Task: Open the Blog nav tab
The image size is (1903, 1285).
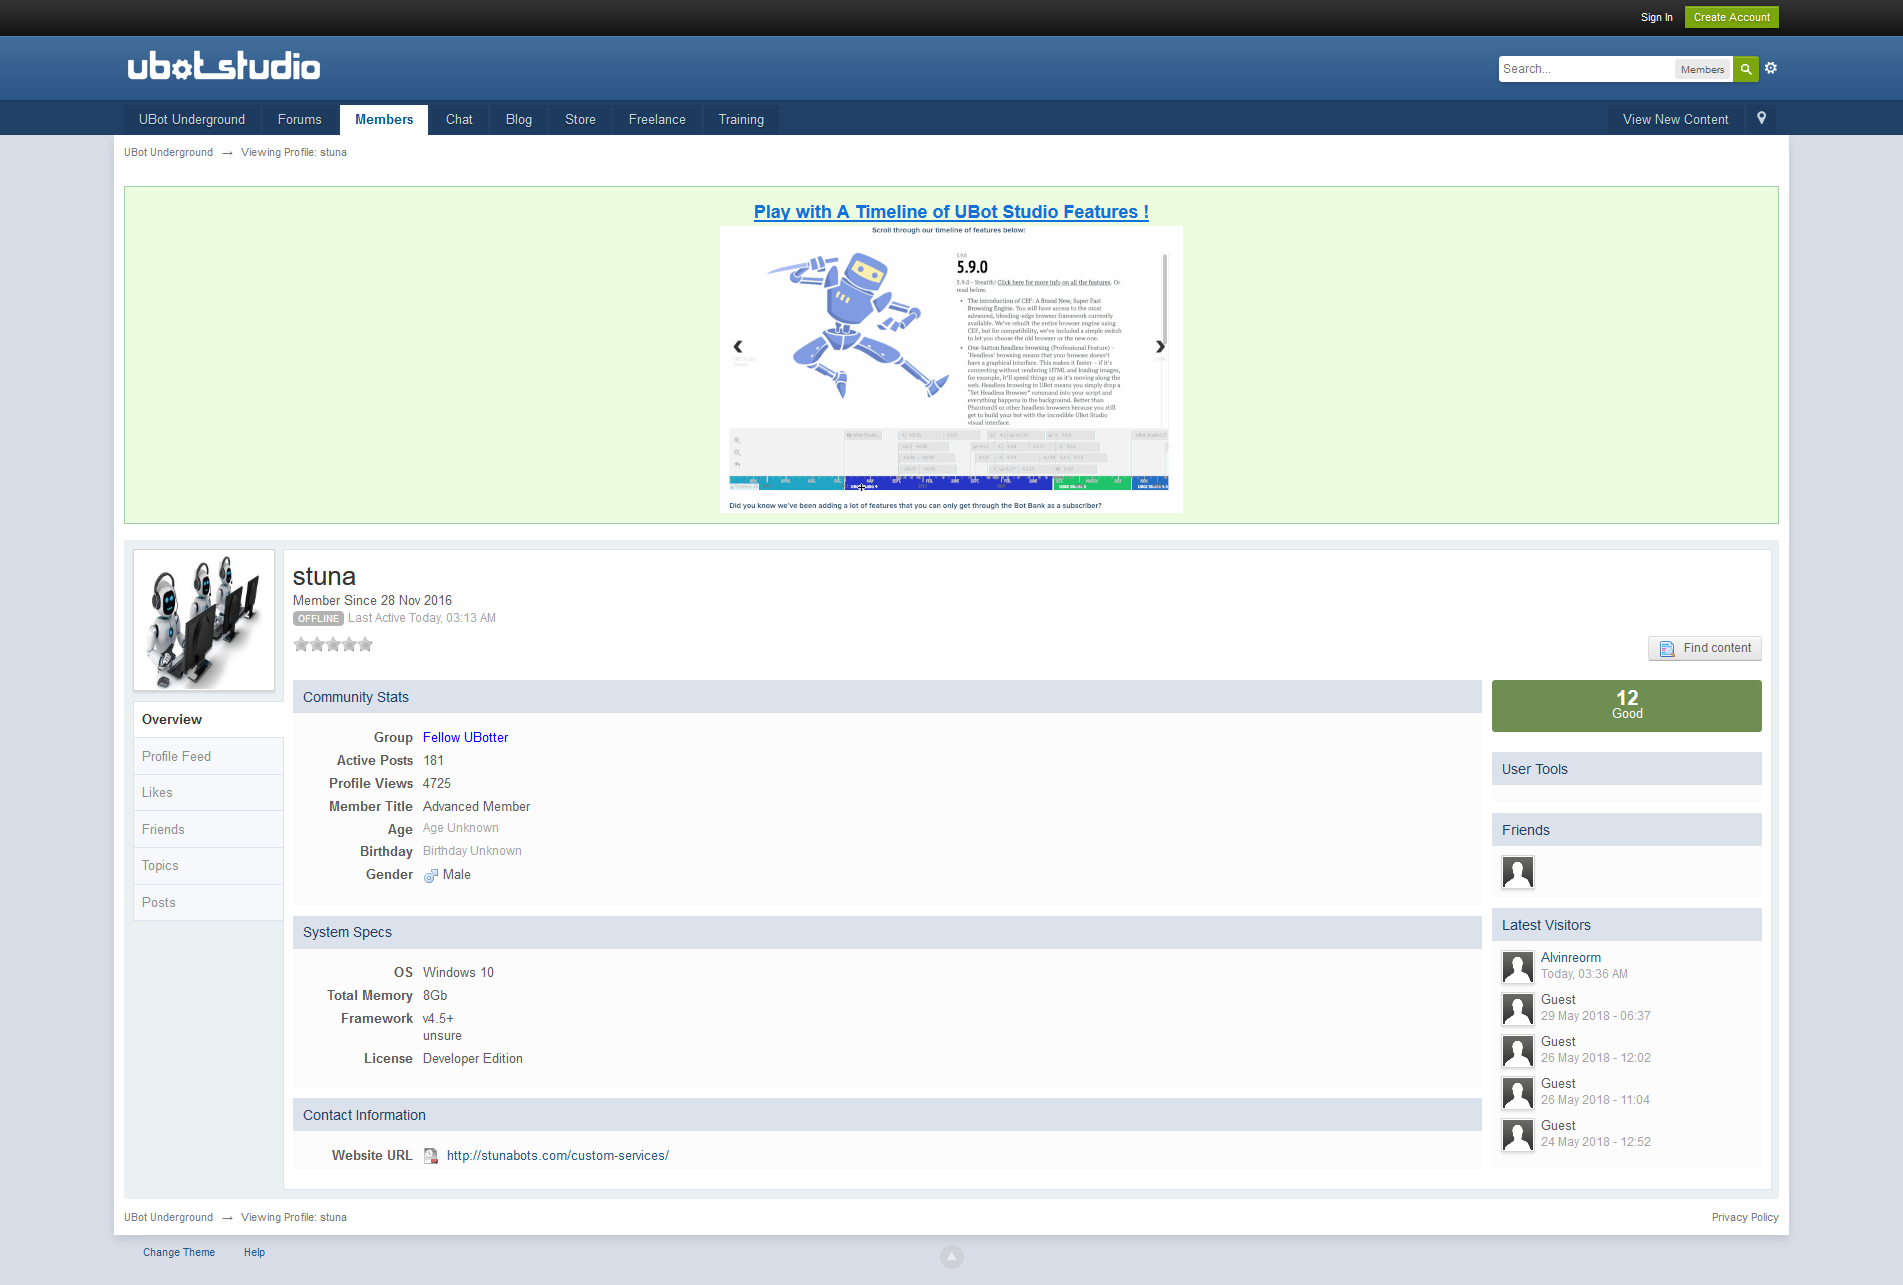Action: point(519,119)
